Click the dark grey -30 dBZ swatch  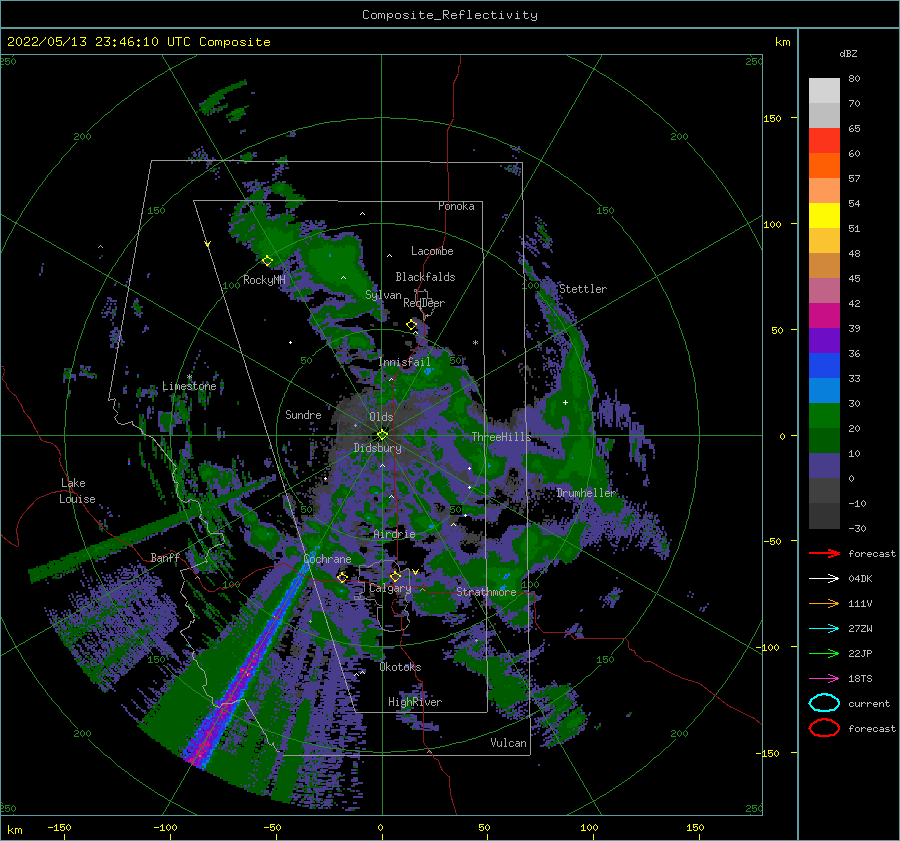(x=824, y=516)
